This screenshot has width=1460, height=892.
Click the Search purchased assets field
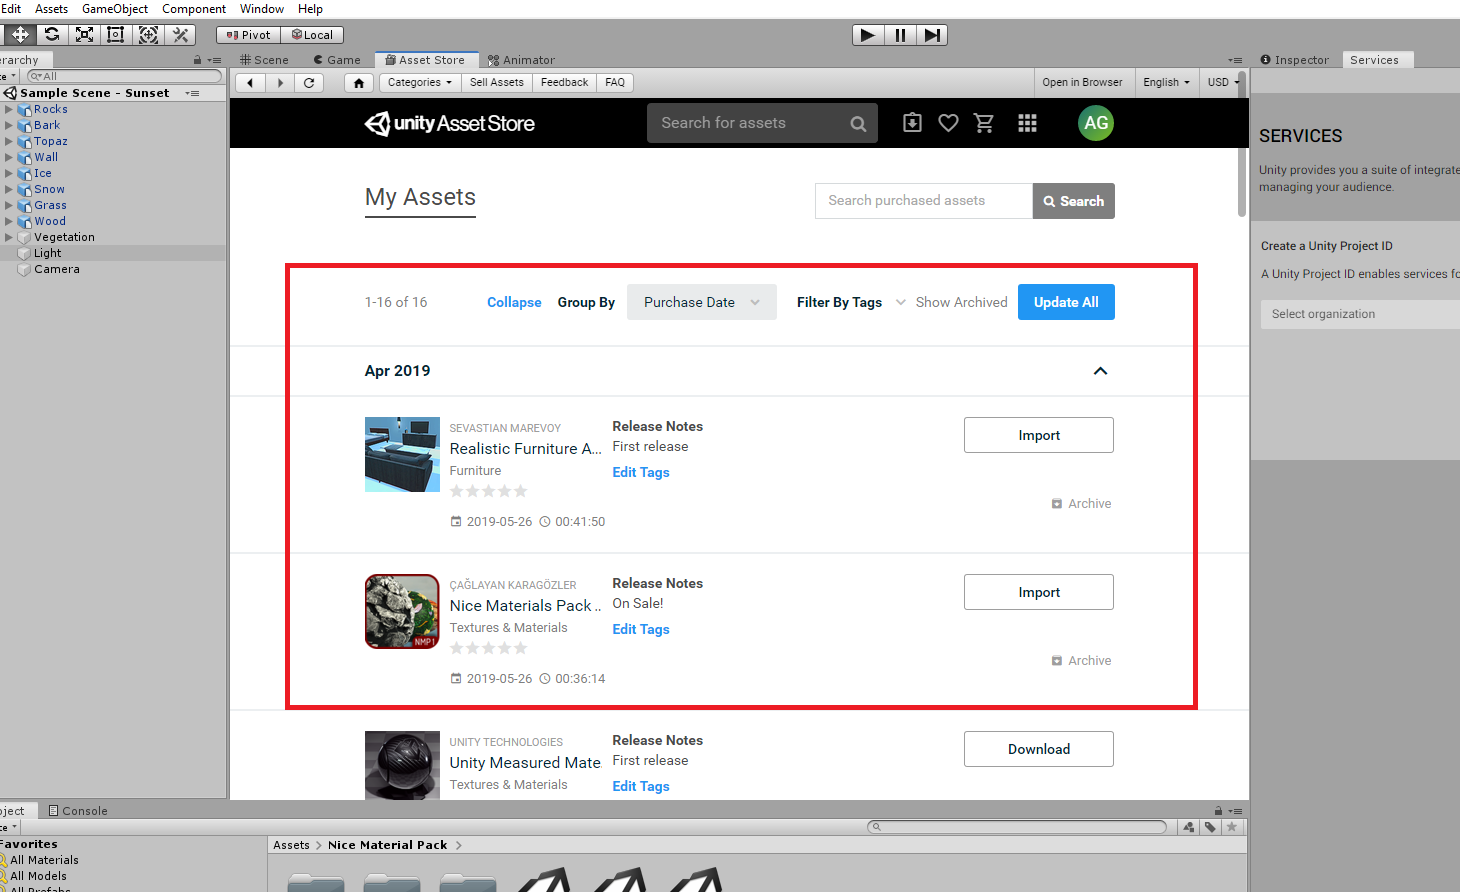coord(924,201)
